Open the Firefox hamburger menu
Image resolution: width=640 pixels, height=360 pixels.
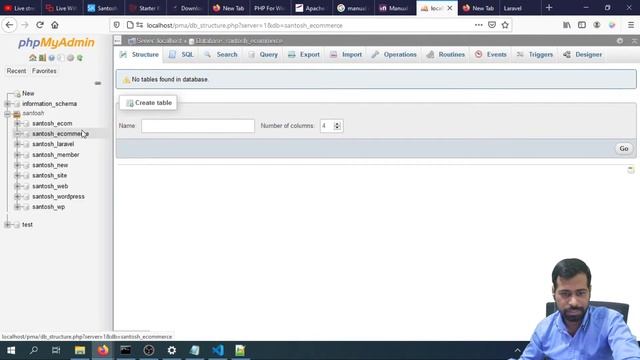pyautogui.click(x=631, y=25)
